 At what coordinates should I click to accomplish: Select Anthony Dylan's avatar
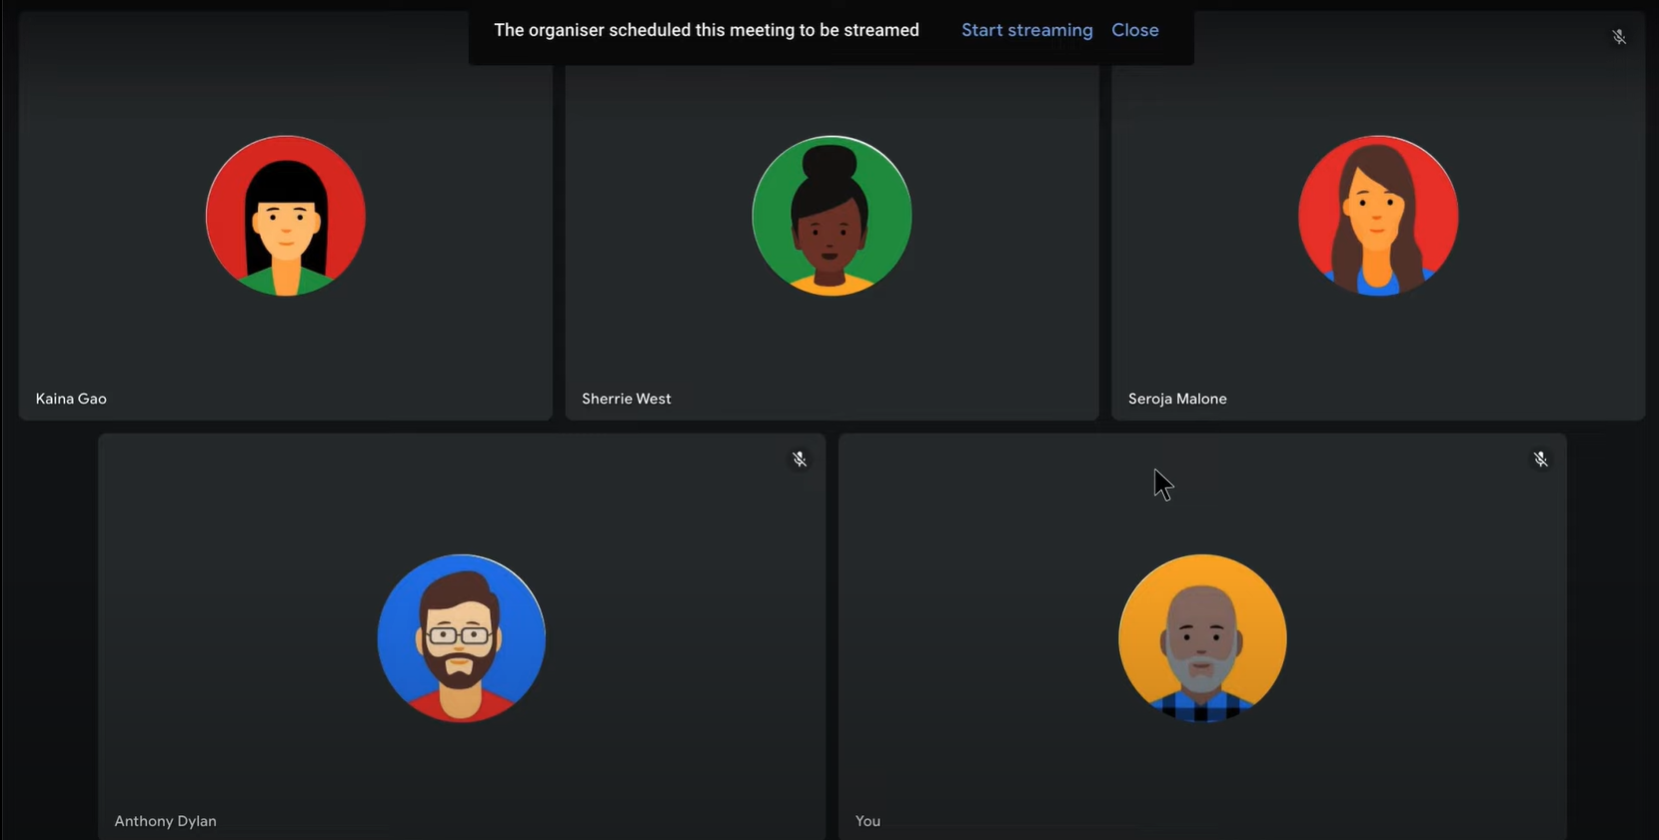461,638
